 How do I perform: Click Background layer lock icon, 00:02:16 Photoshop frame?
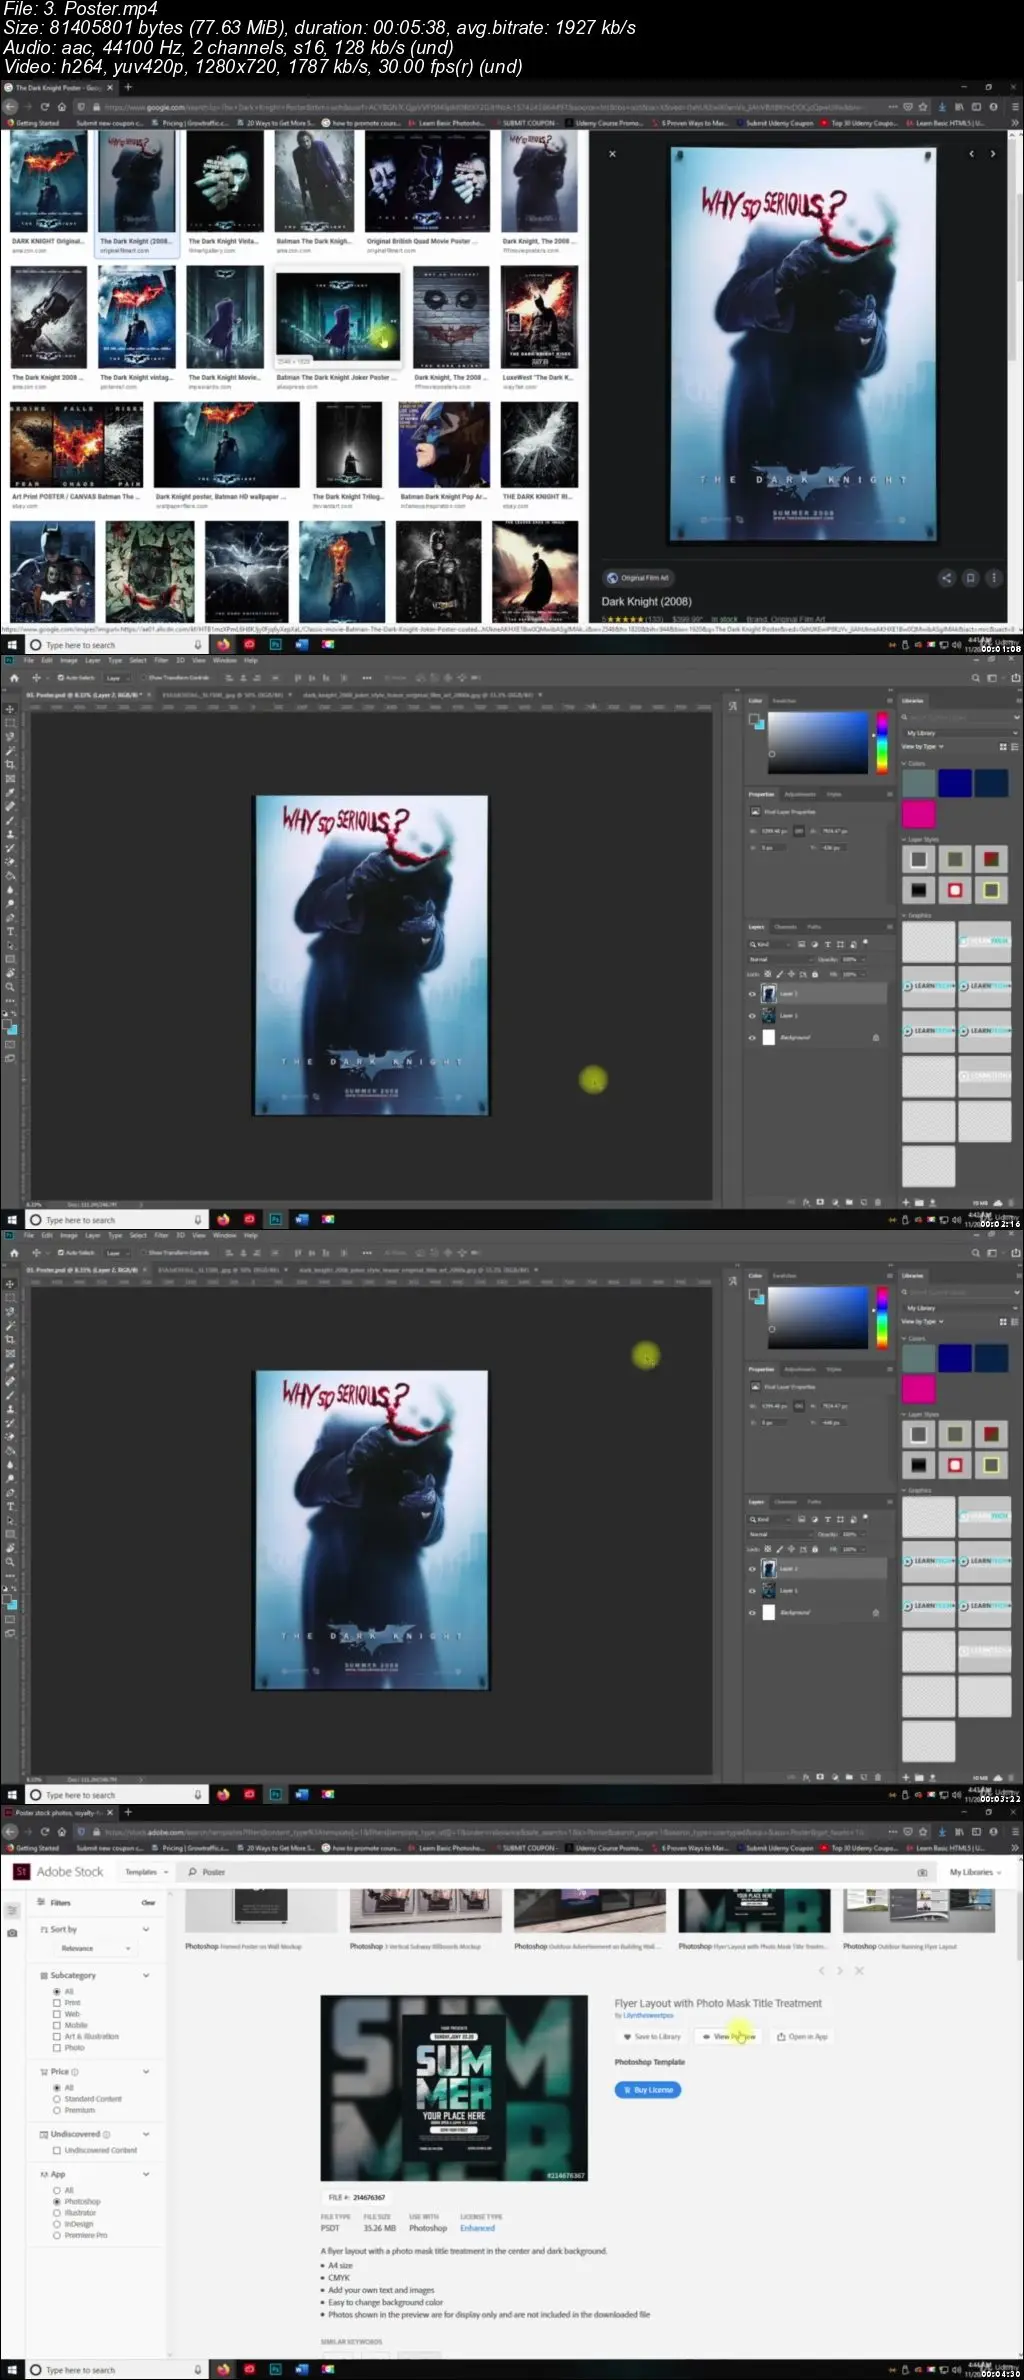(x=876, y=1038)
